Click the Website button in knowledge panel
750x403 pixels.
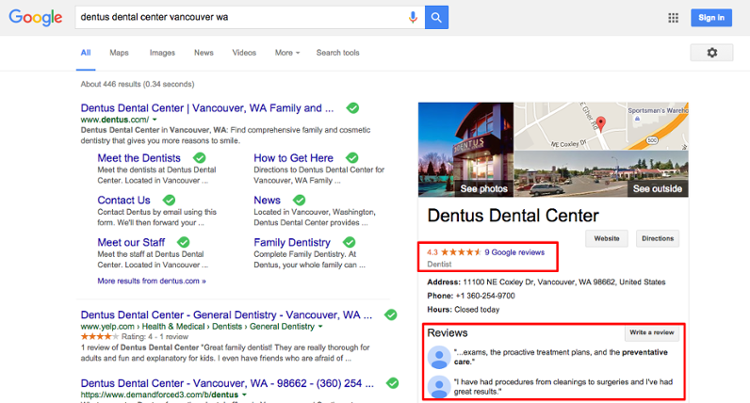pos(607,239)
